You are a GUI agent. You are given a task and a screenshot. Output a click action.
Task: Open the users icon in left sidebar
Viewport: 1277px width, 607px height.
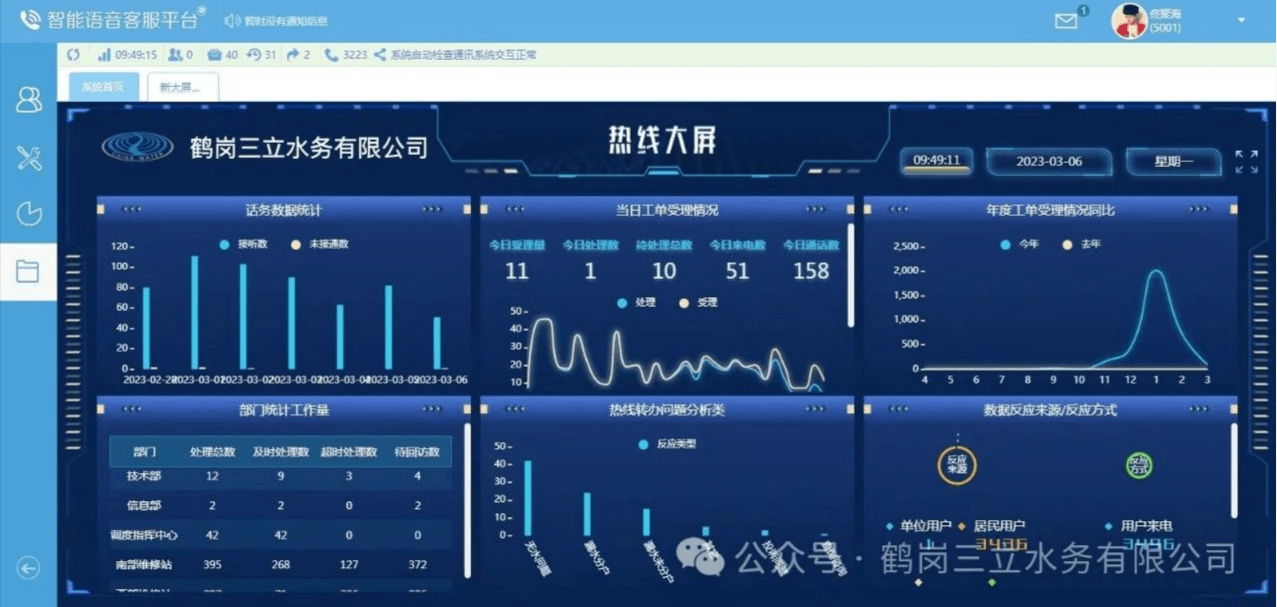coord(29,99)
